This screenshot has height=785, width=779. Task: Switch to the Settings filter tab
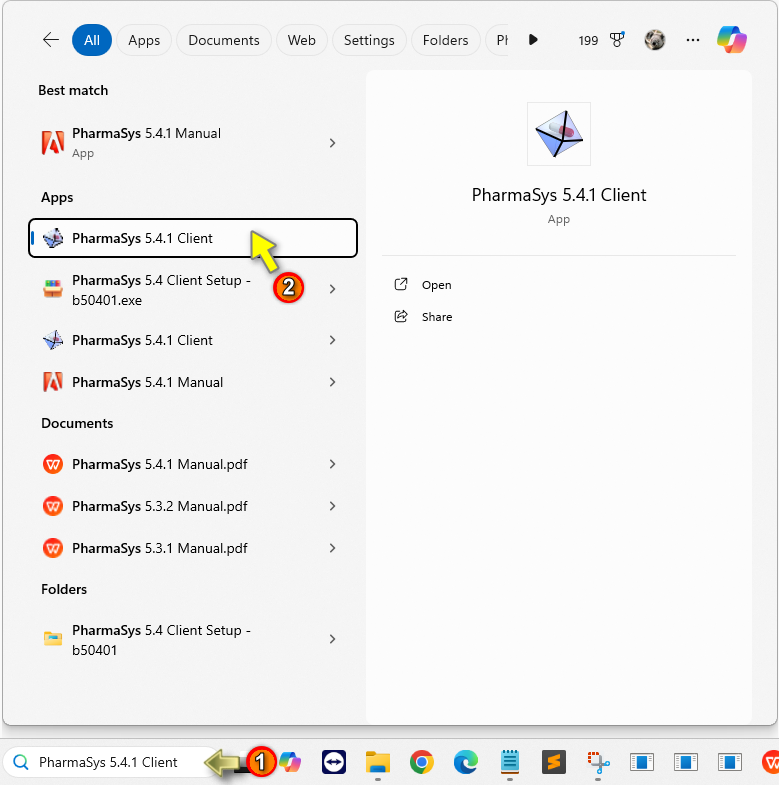[x=369, y=40]
